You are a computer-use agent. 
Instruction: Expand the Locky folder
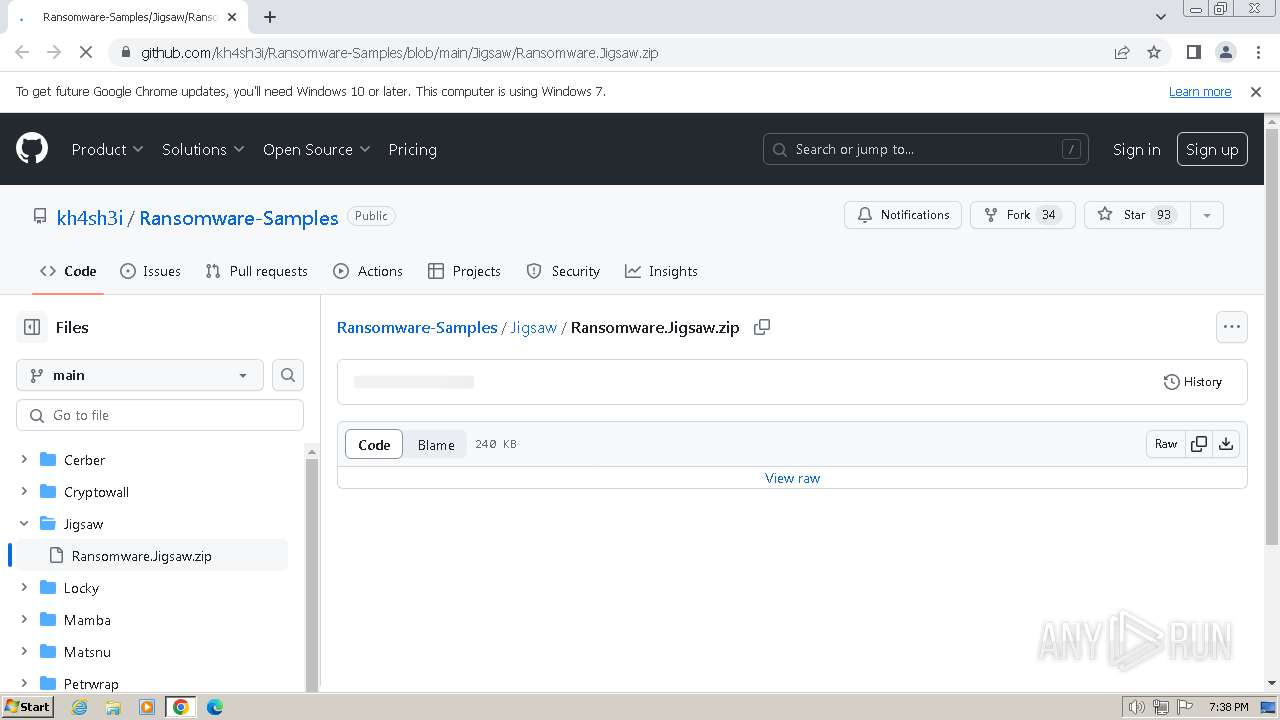click(x=24, y=588)
